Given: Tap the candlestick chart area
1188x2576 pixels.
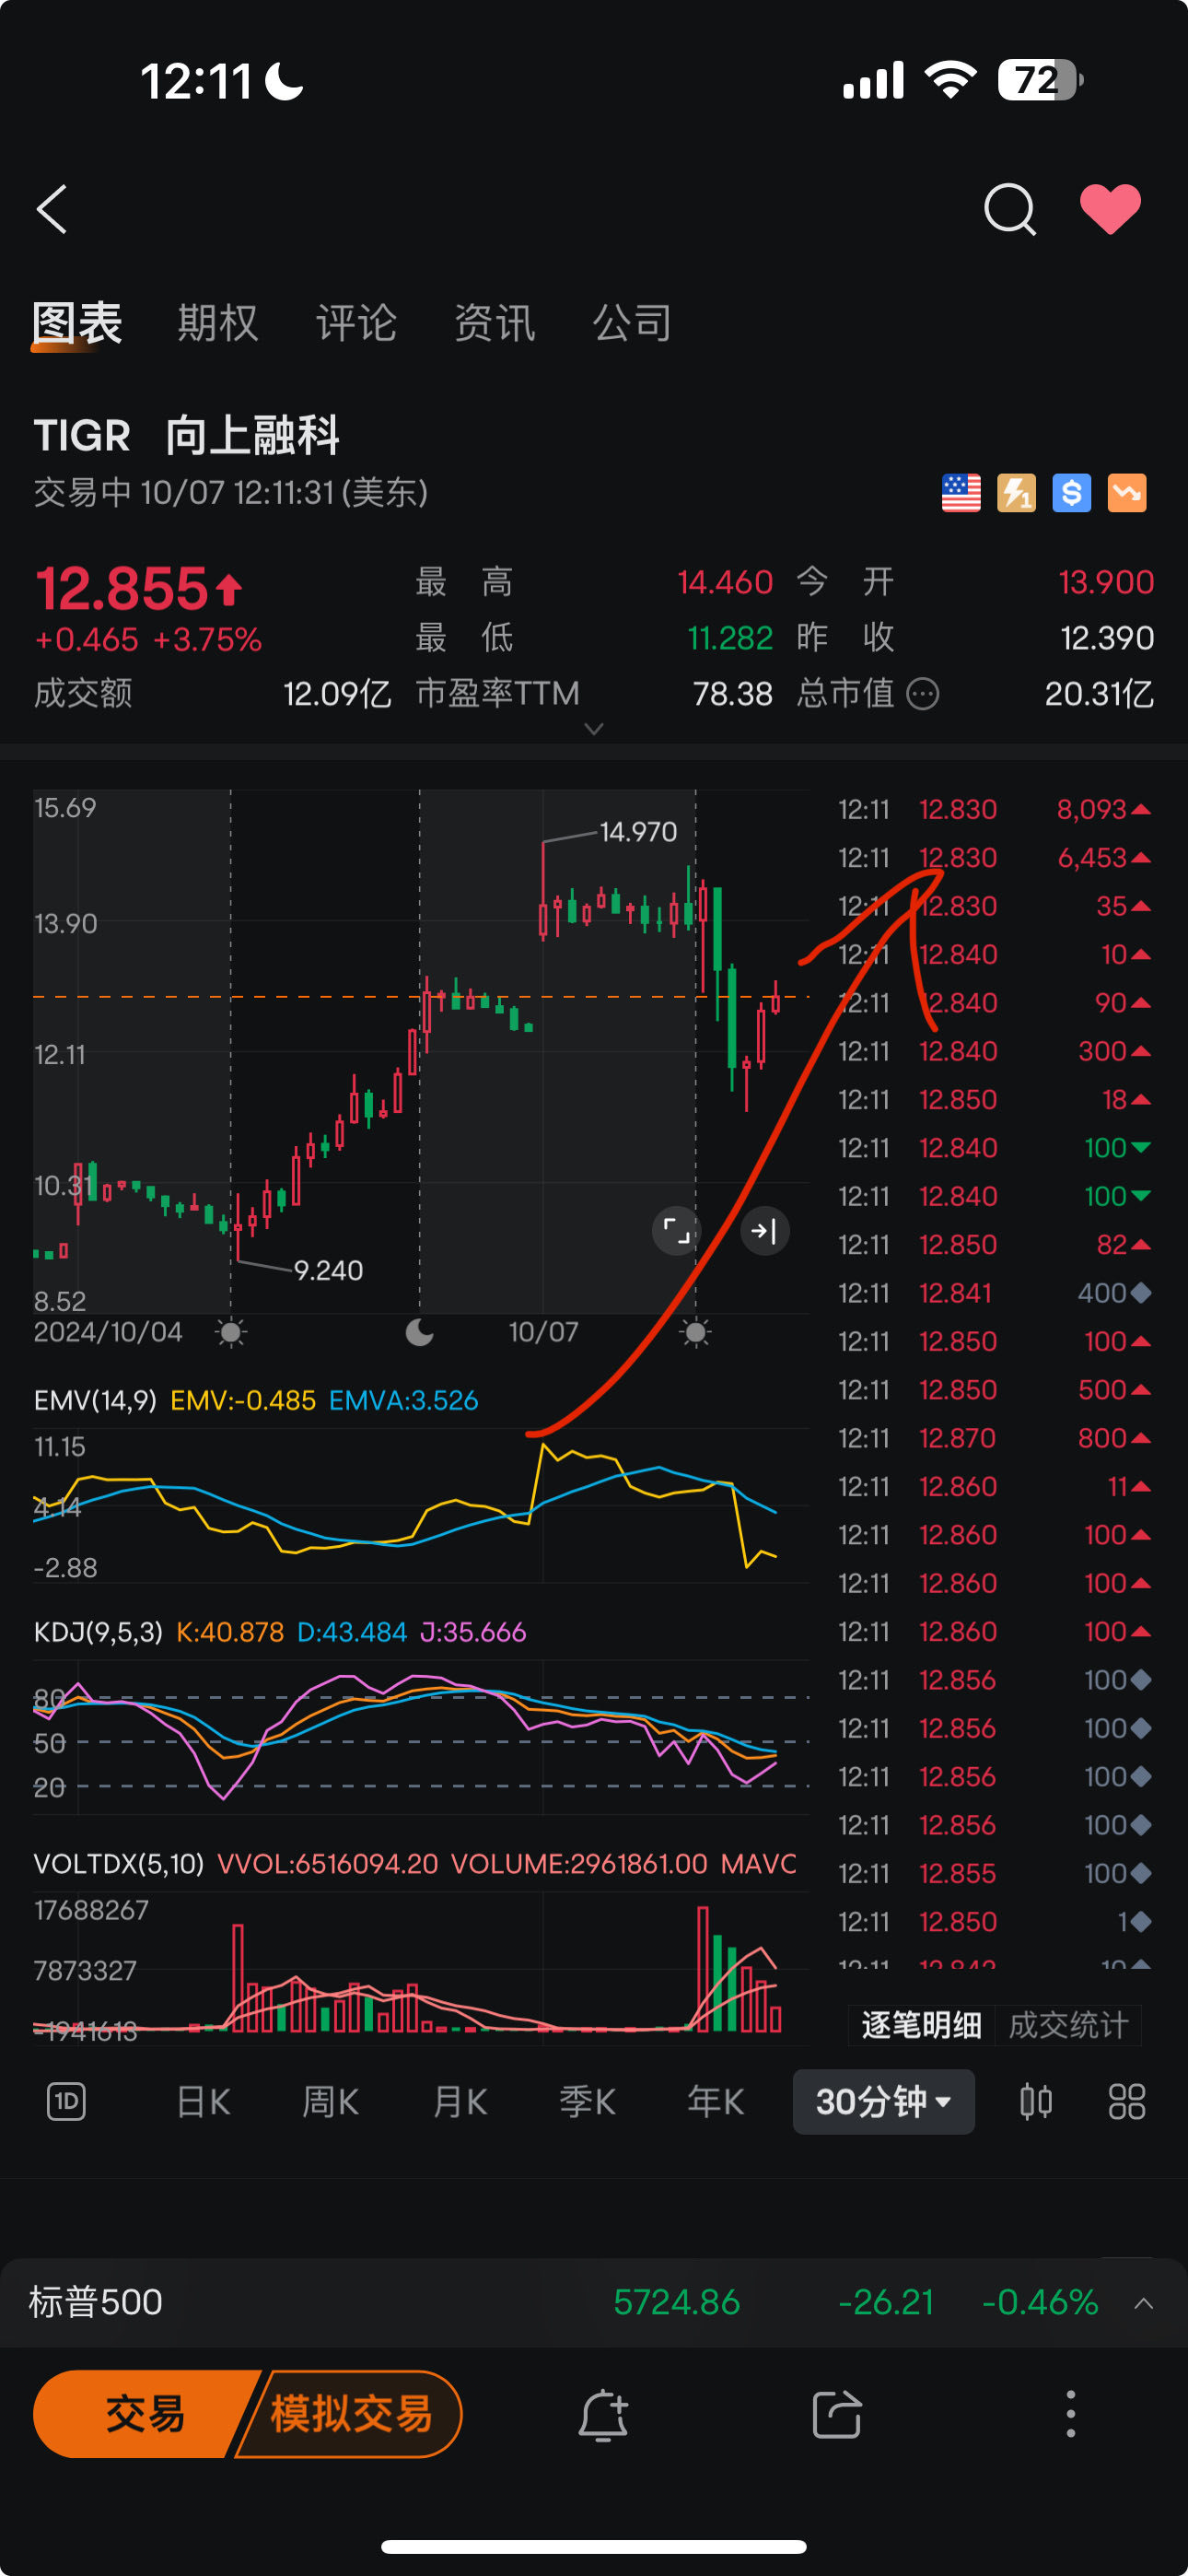Looking at the screenshot, I should (x=420, y=1050).
